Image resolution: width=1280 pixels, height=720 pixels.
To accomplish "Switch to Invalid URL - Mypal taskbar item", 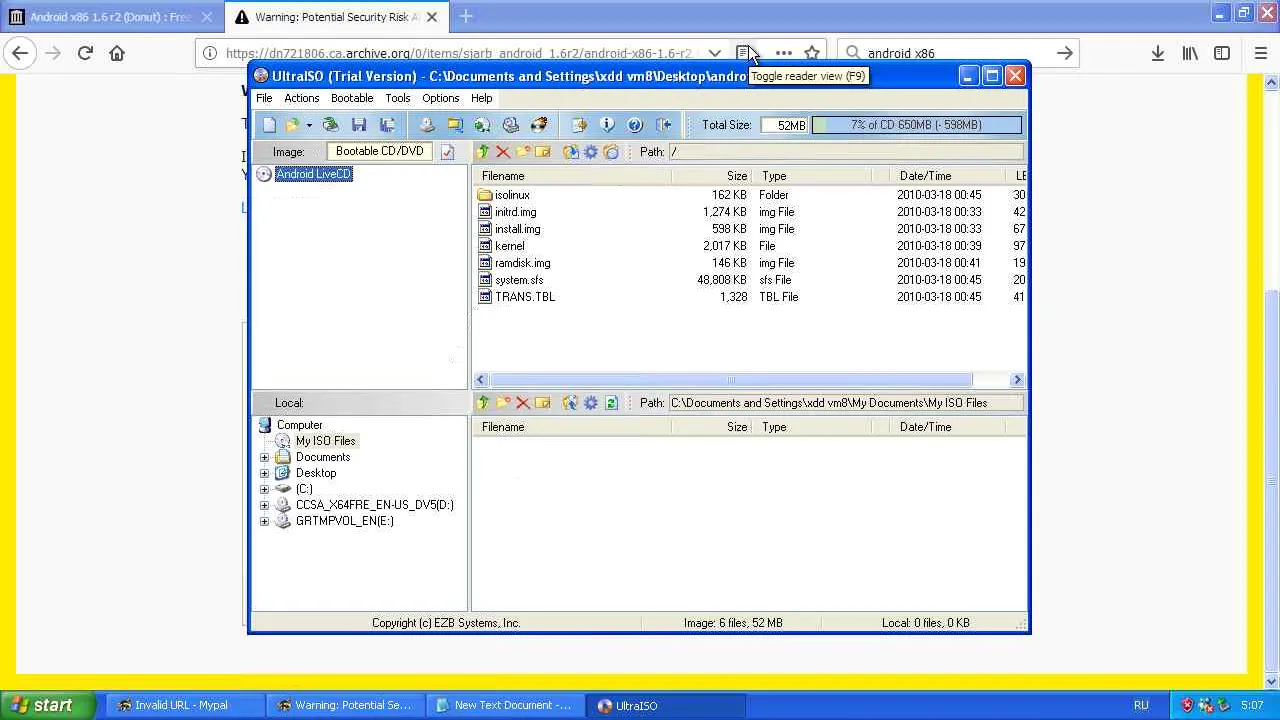I will (x=185, y=705).
